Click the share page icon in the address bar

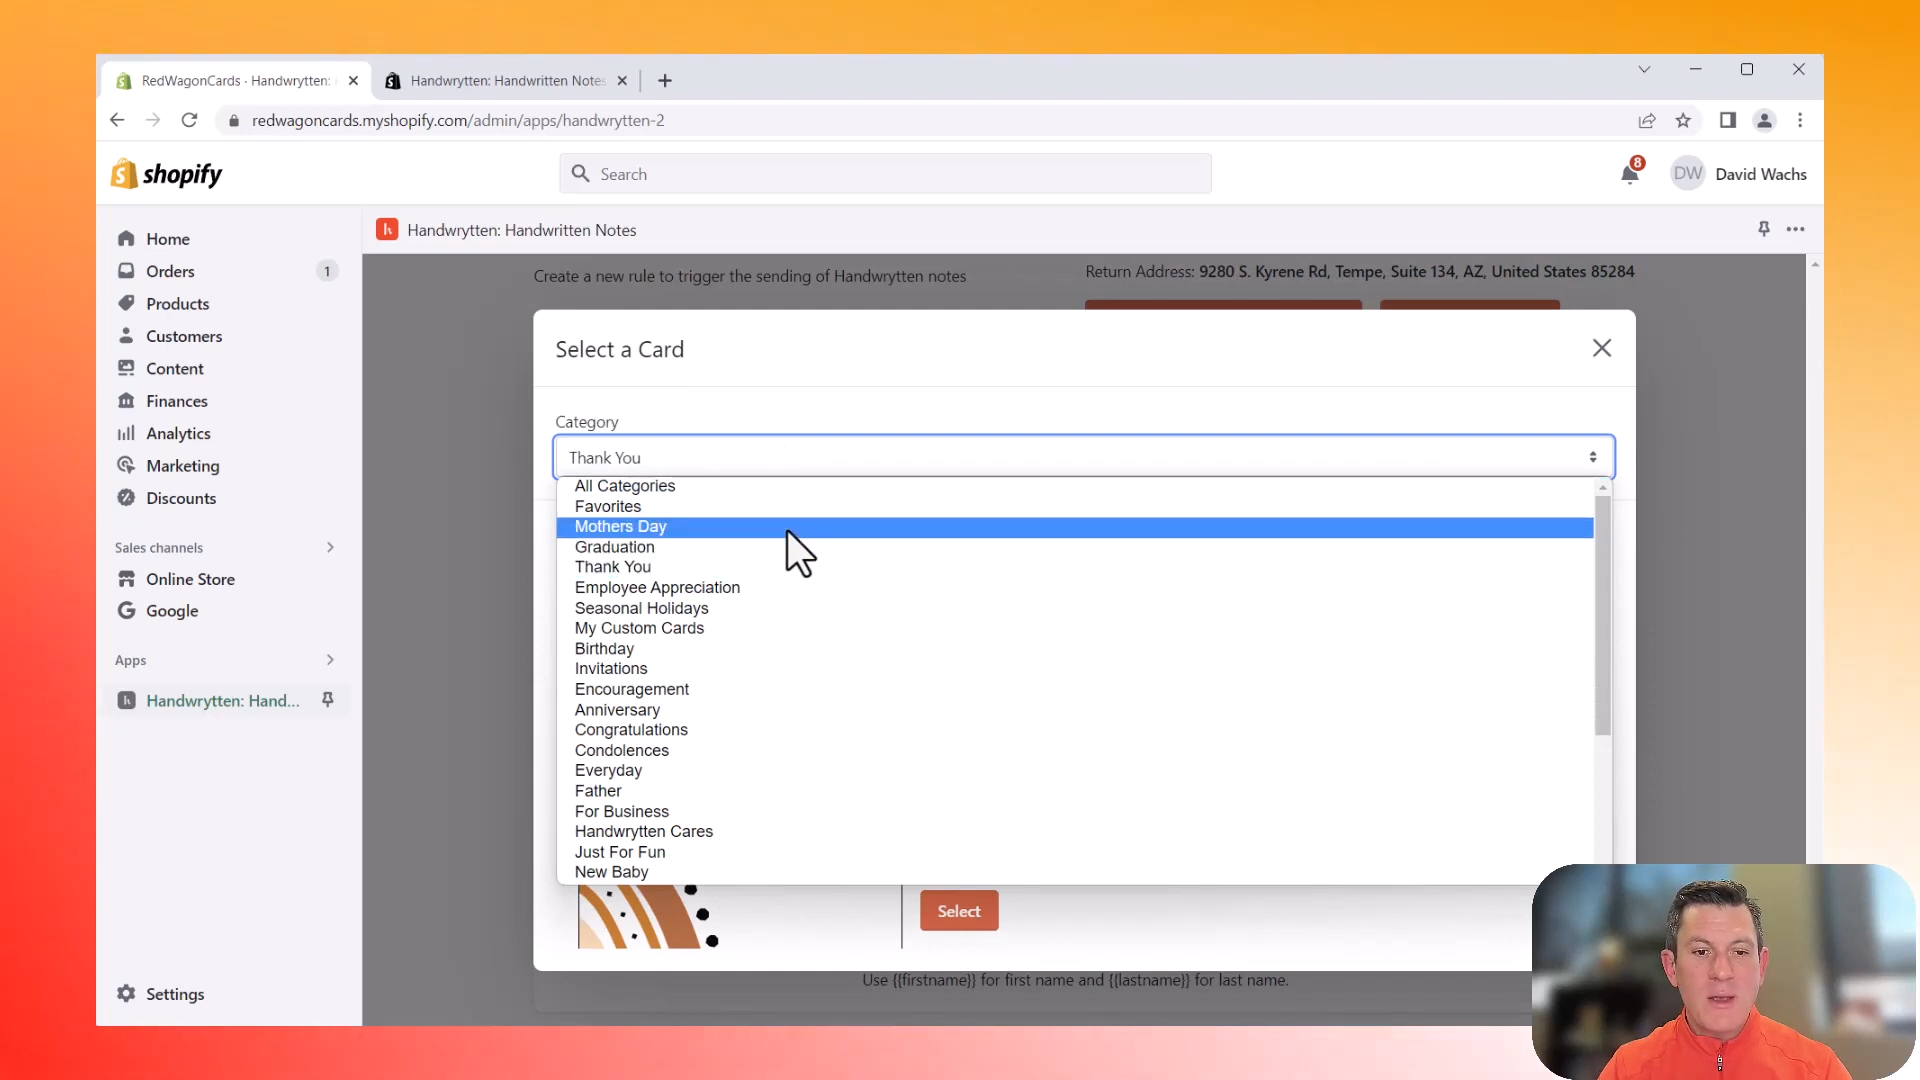1647,120
